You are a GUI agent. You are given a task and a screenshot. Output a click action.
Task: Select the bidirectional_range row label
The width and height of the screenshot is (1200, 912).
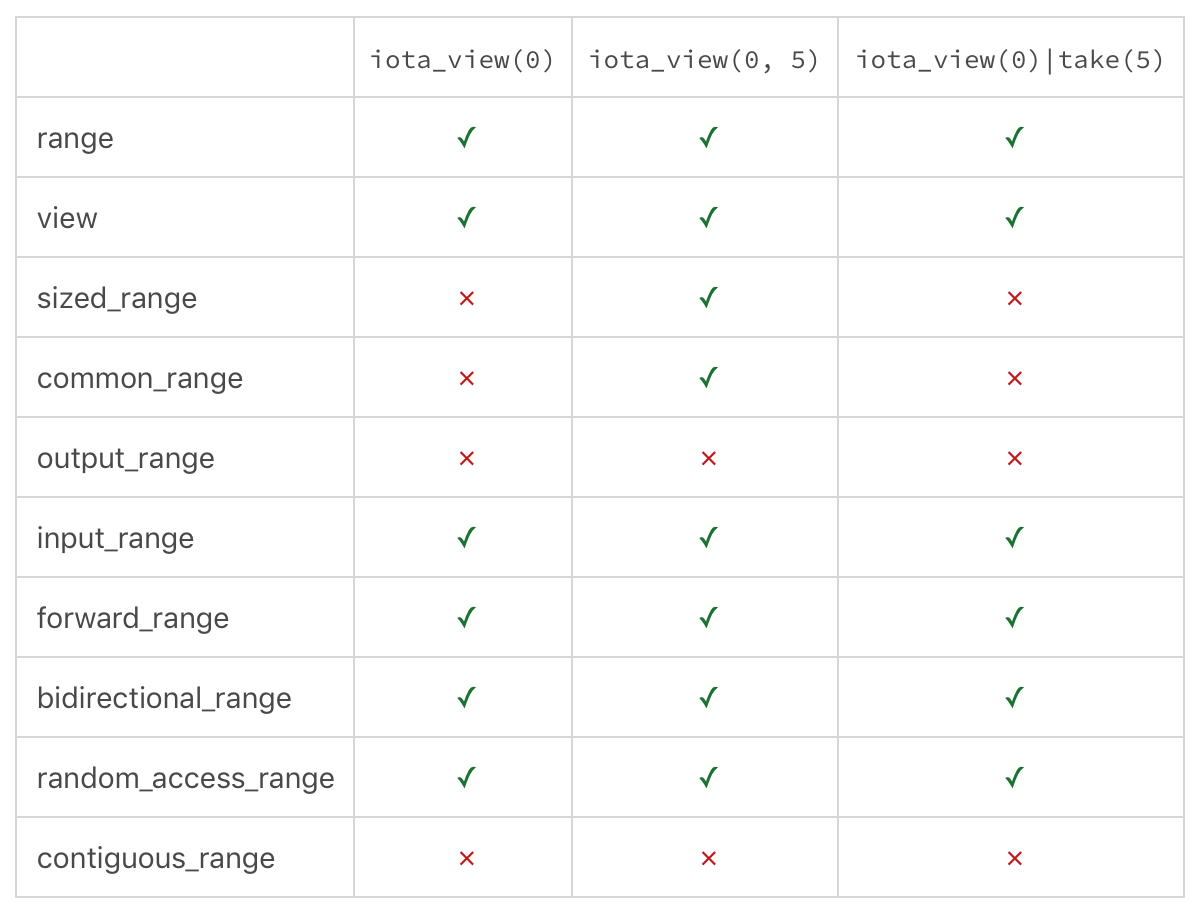pyautogui.click(x=164, y=699)
